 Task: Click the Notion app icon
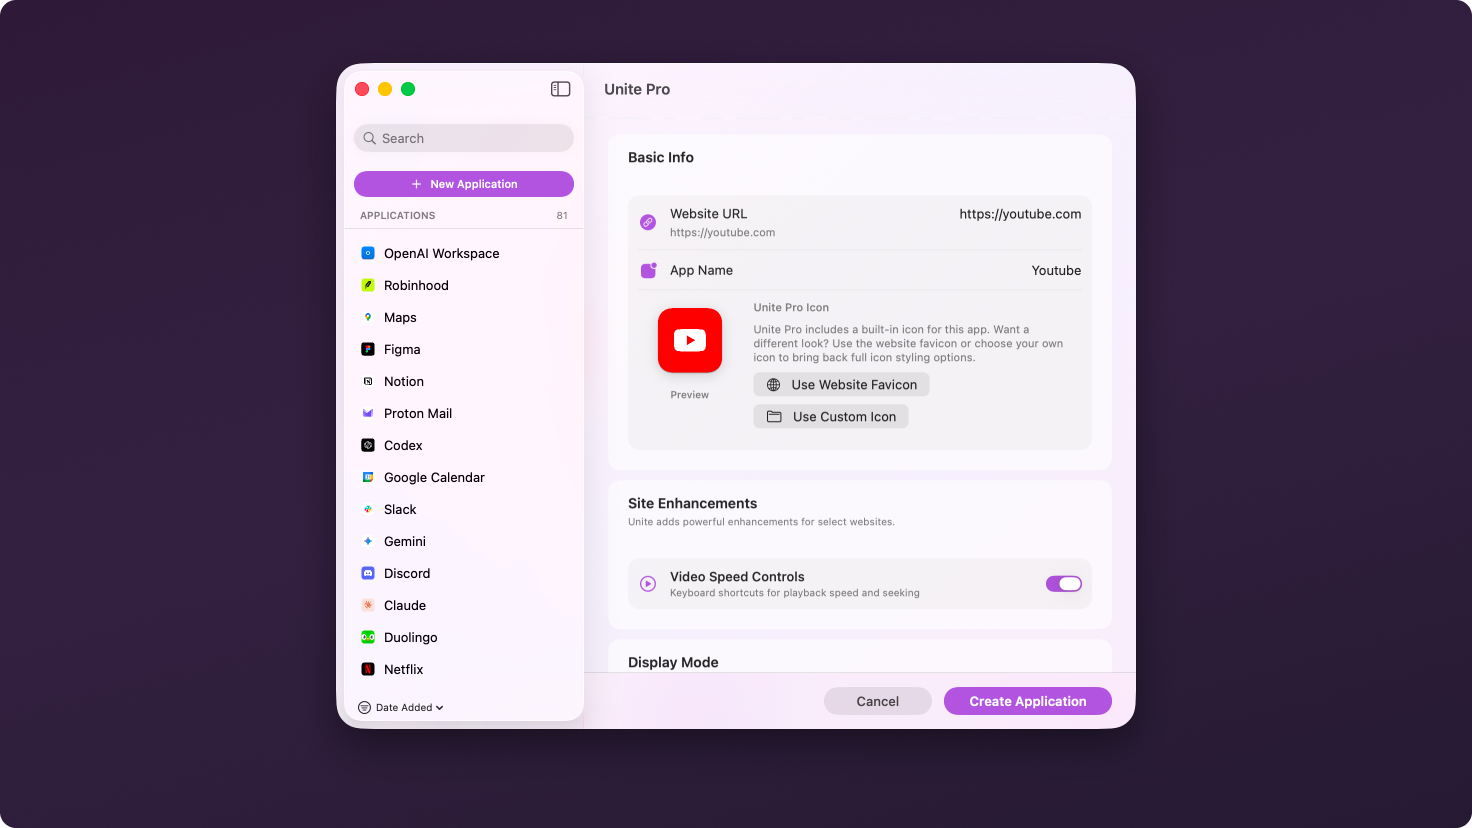pos(368,381)
